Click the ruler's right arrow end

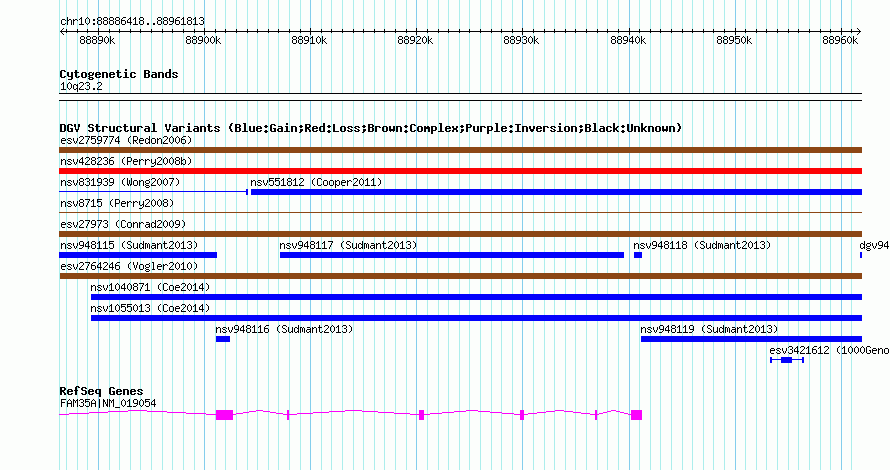point(858,31)
